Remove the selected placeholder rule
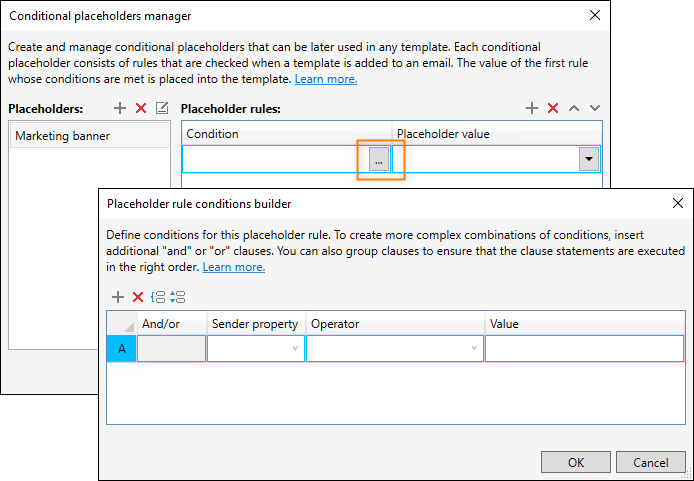This screenshot has height=481, width=694. point(553,108)
